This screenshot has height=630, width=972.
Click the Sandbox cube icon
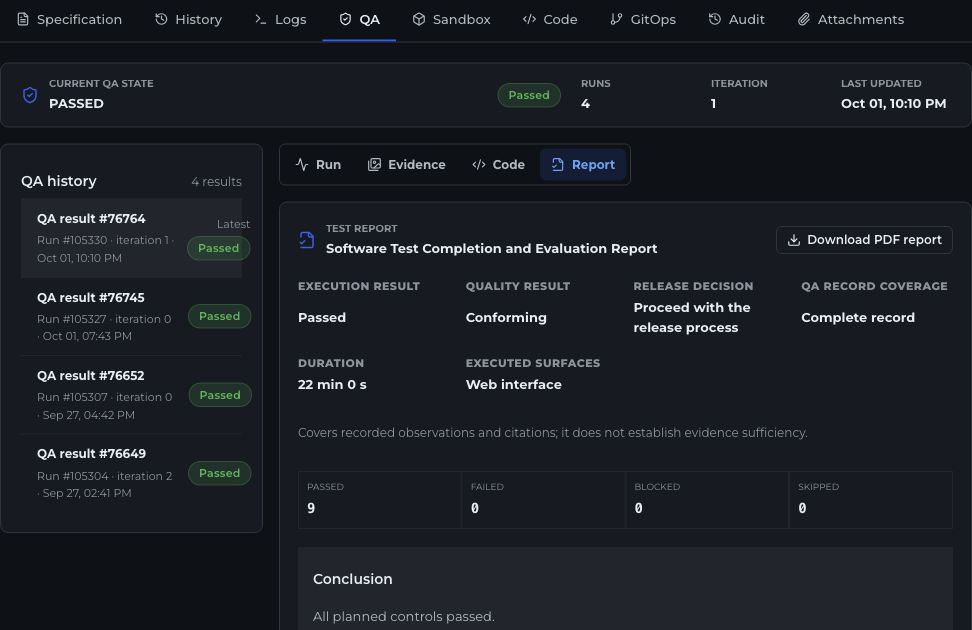(419, 19)
